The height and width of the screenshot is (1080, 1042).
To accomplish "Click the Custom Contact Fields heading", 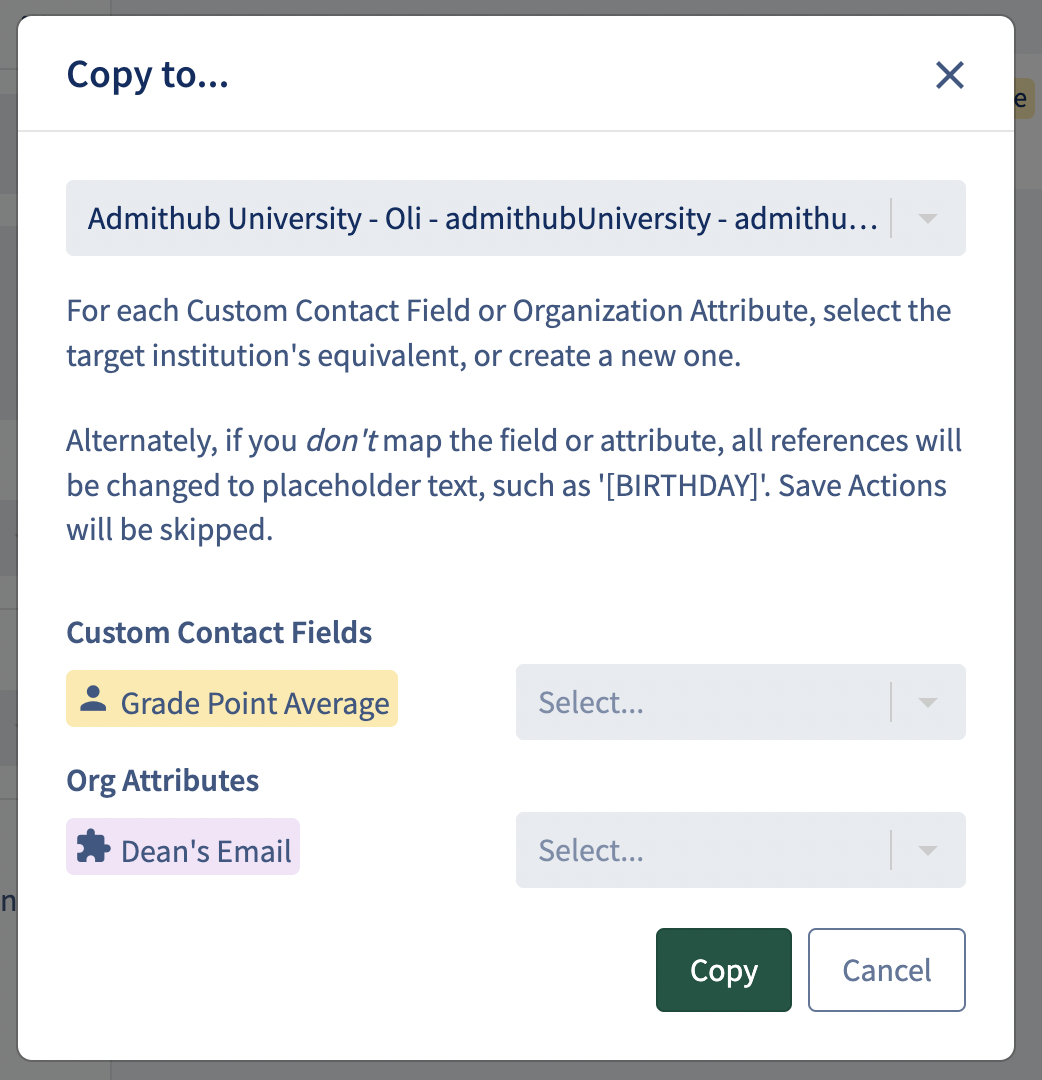I will [x=219, y=632].
